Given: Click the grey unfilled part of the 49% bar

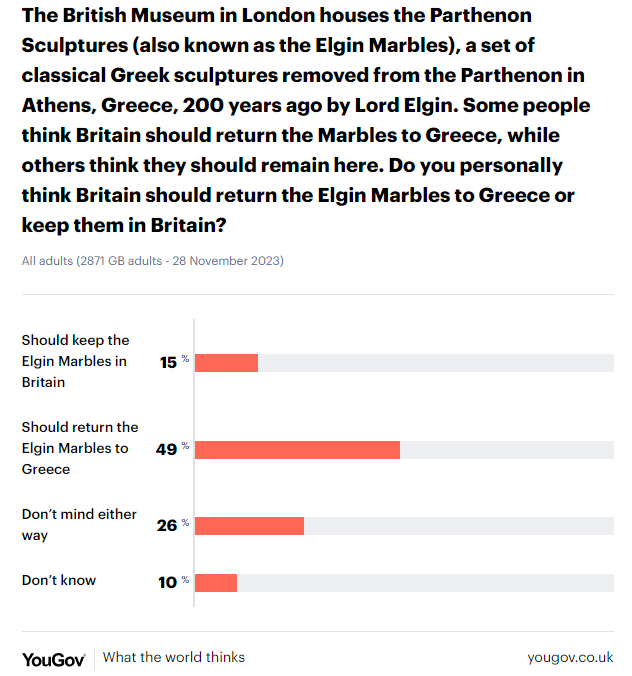Looking at the screenshot, I should pyautogui.click(x=506, y=449).
